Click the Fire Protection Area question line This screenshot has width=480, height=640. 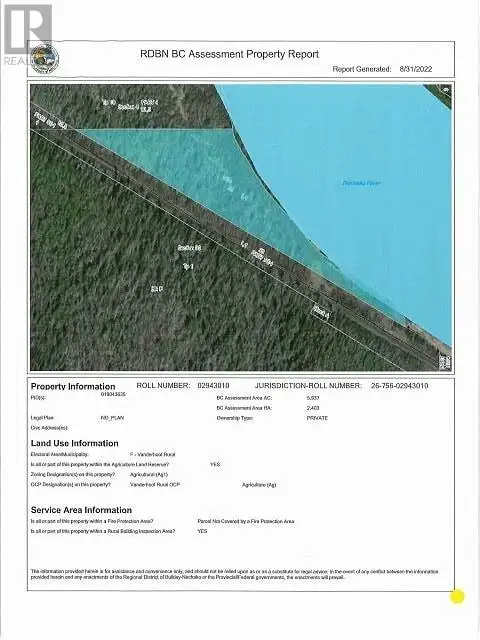click(92, 521)
